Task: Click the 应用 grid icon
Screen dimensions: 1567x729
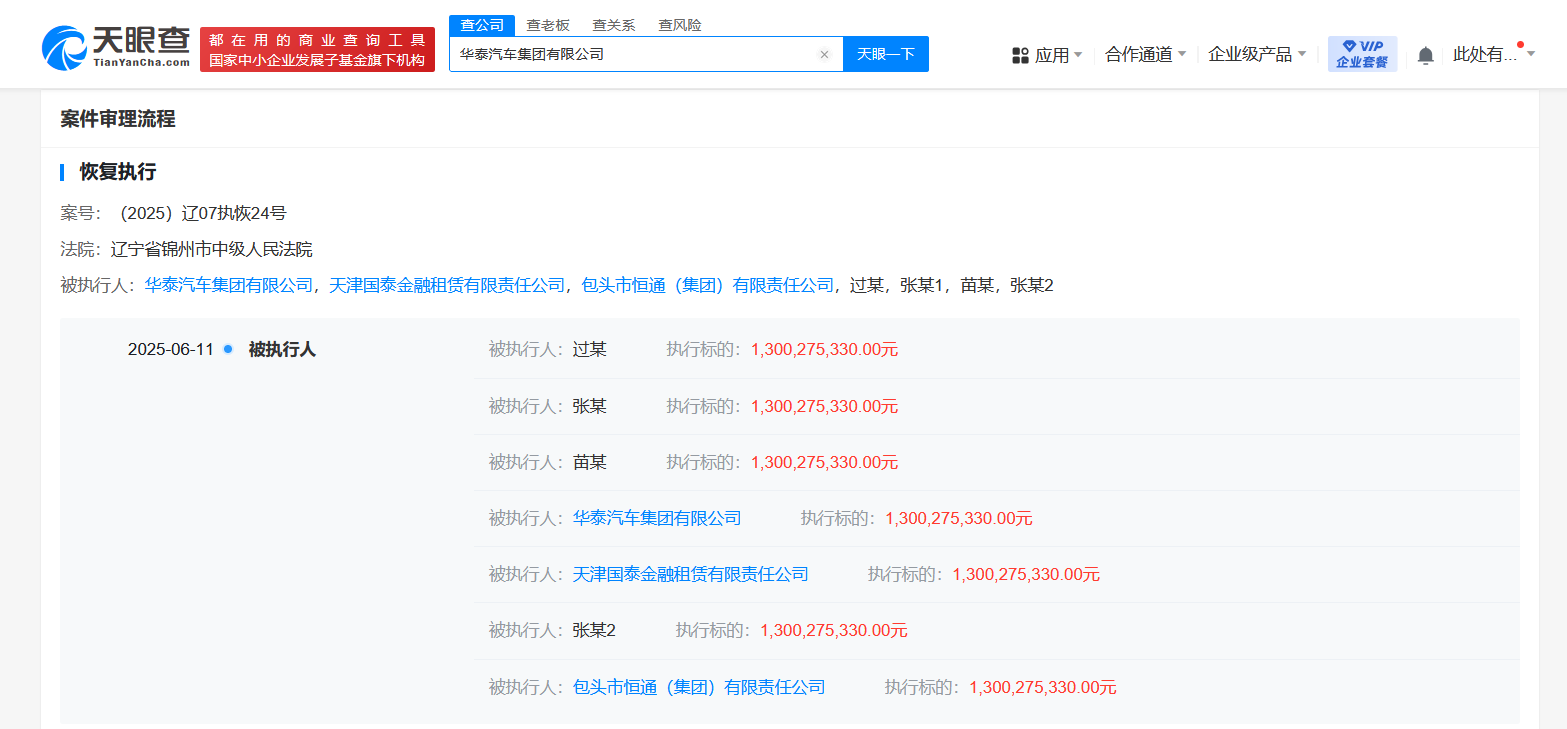Action: 1020,55
